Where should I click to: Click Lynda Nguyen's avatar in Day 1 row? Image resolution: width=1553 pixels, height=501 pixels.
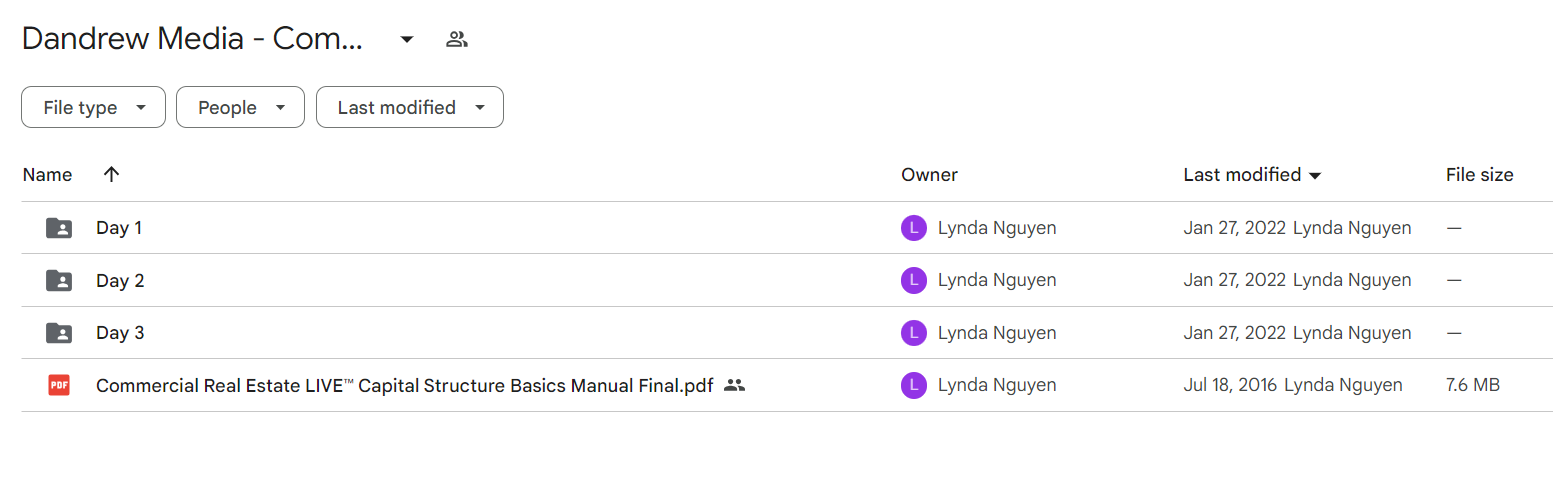tap(913, 228)
